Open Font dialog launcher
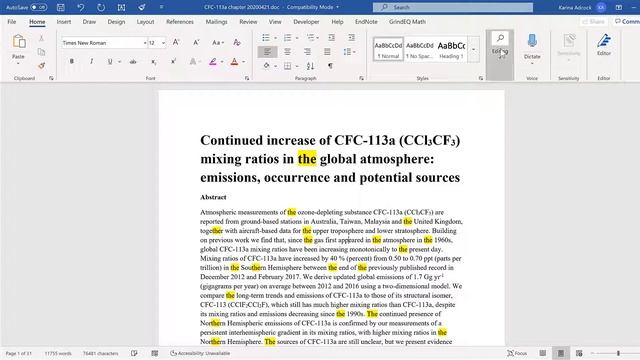This screenshot has width=640, height=360. click(x=247, y=78)
